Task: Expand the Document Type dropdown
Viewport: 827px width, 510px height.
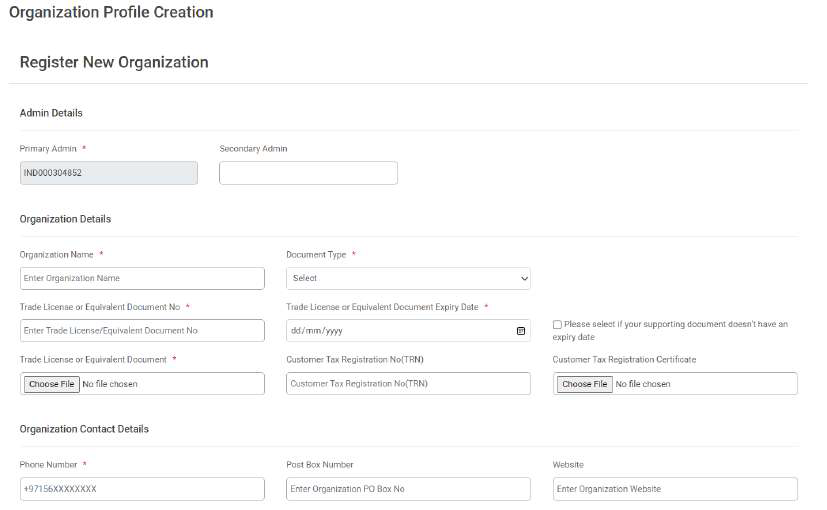Action: 408,278
